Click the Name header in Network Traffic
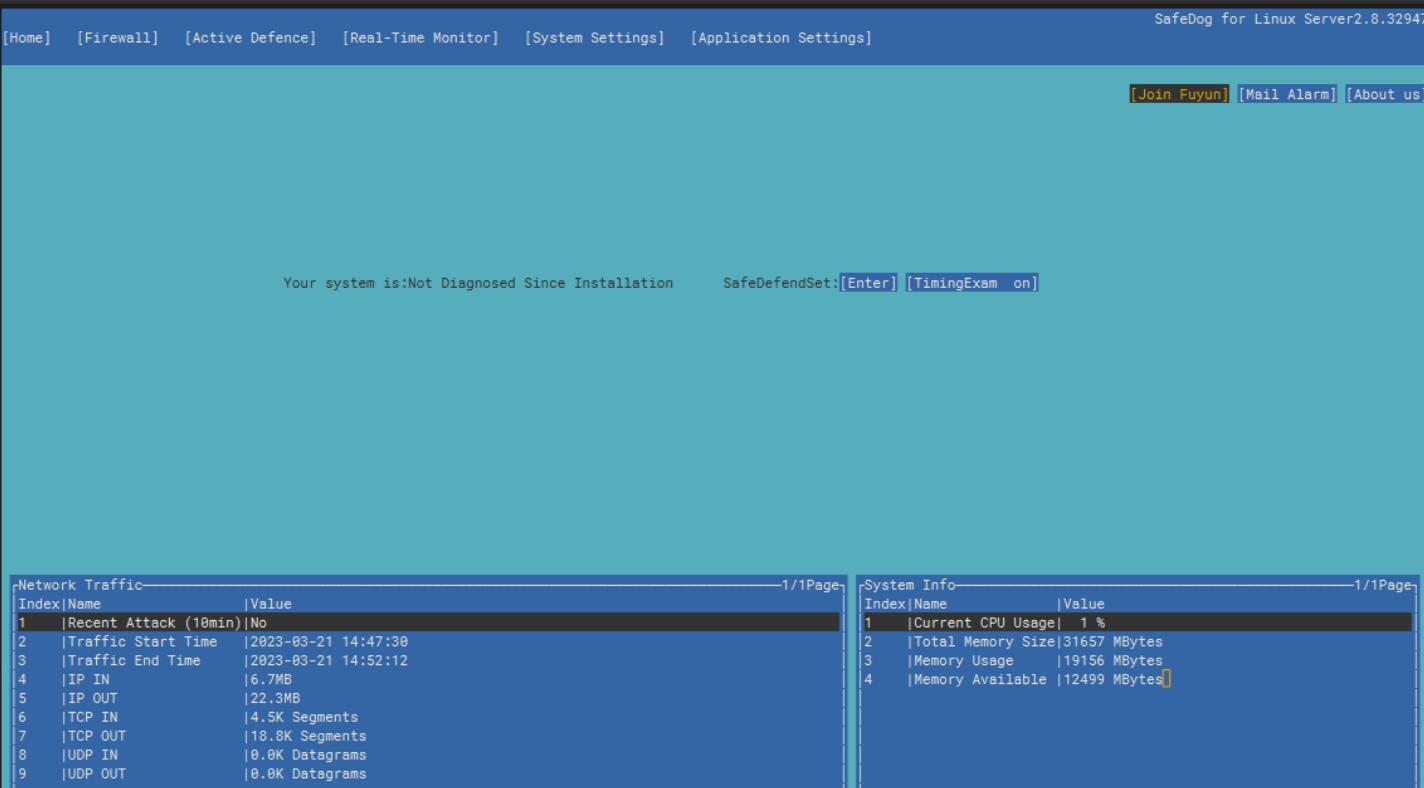Viewport: 1424px width, 788px height. click(84, 604)
